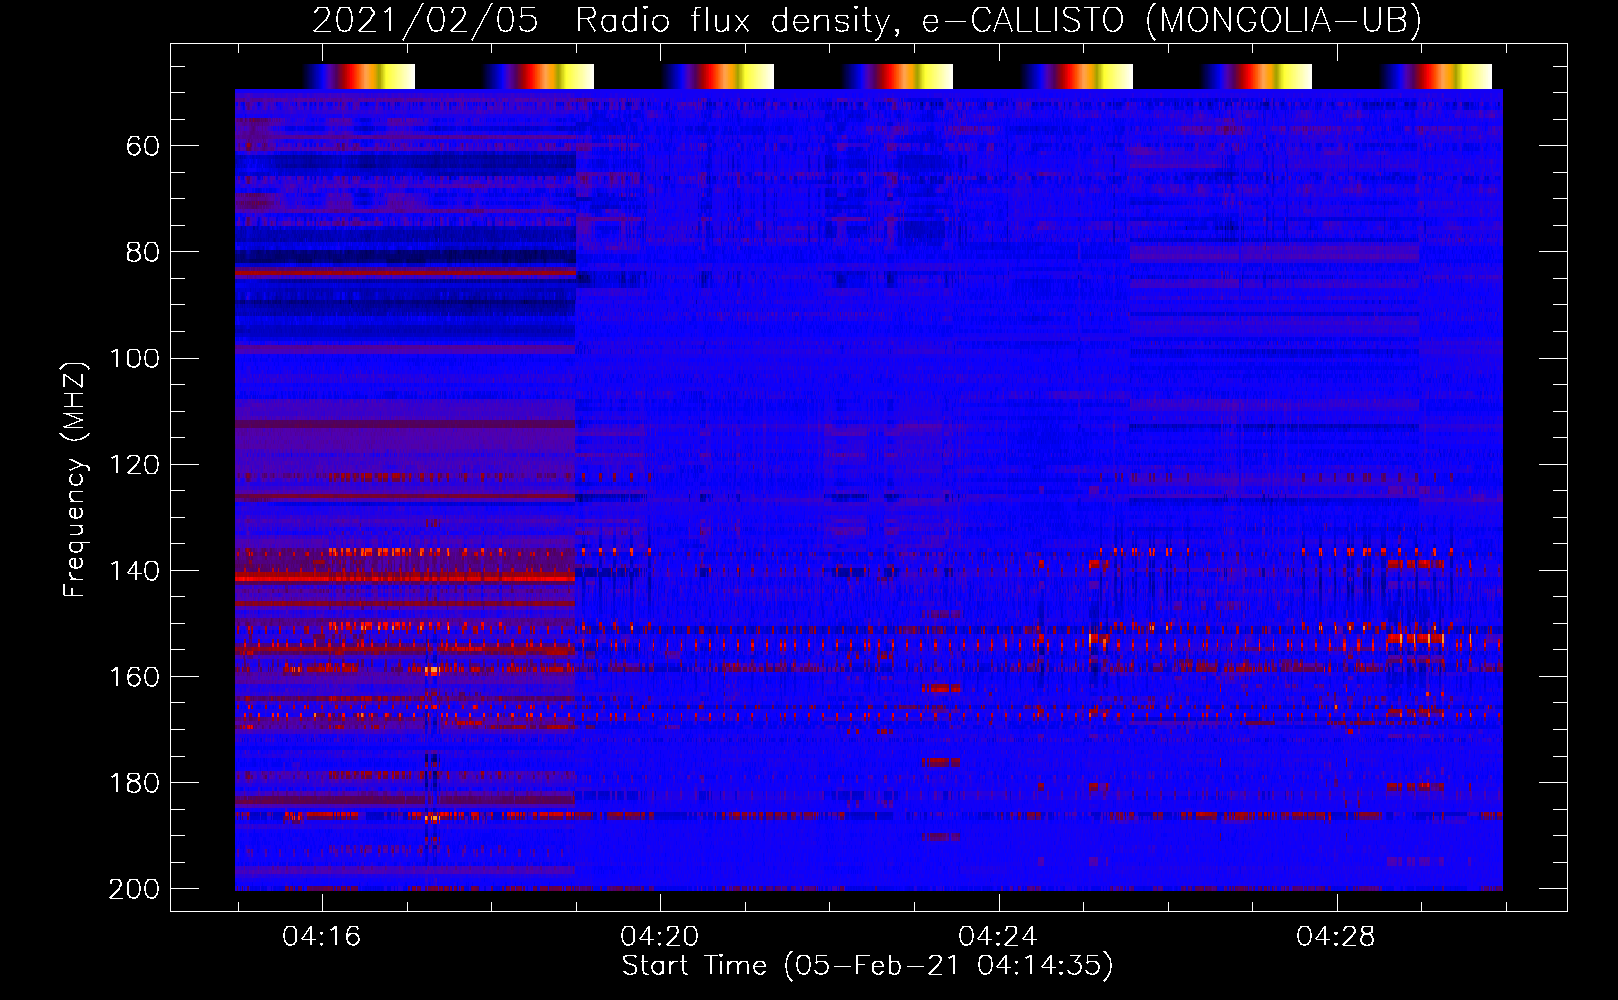Image resolution: width=1618 pixels, height=1000 pixels.
Task: Click the 180 frequency tick label
Action: [x=134, y=783]
